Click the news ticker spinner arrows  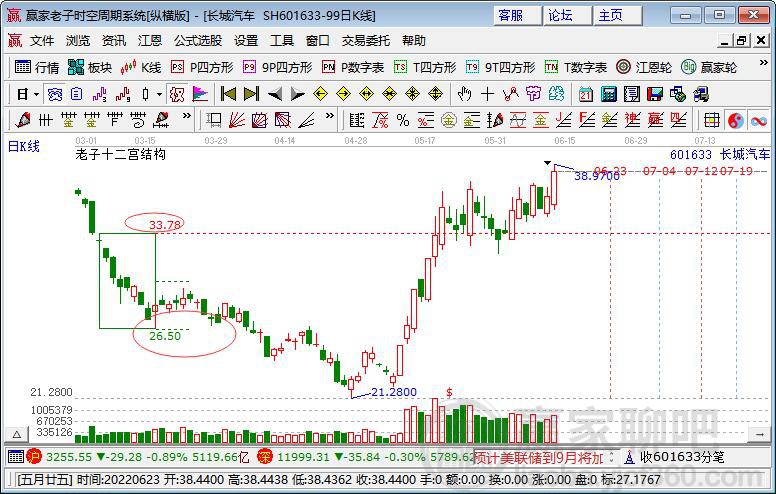click(612, 456)
